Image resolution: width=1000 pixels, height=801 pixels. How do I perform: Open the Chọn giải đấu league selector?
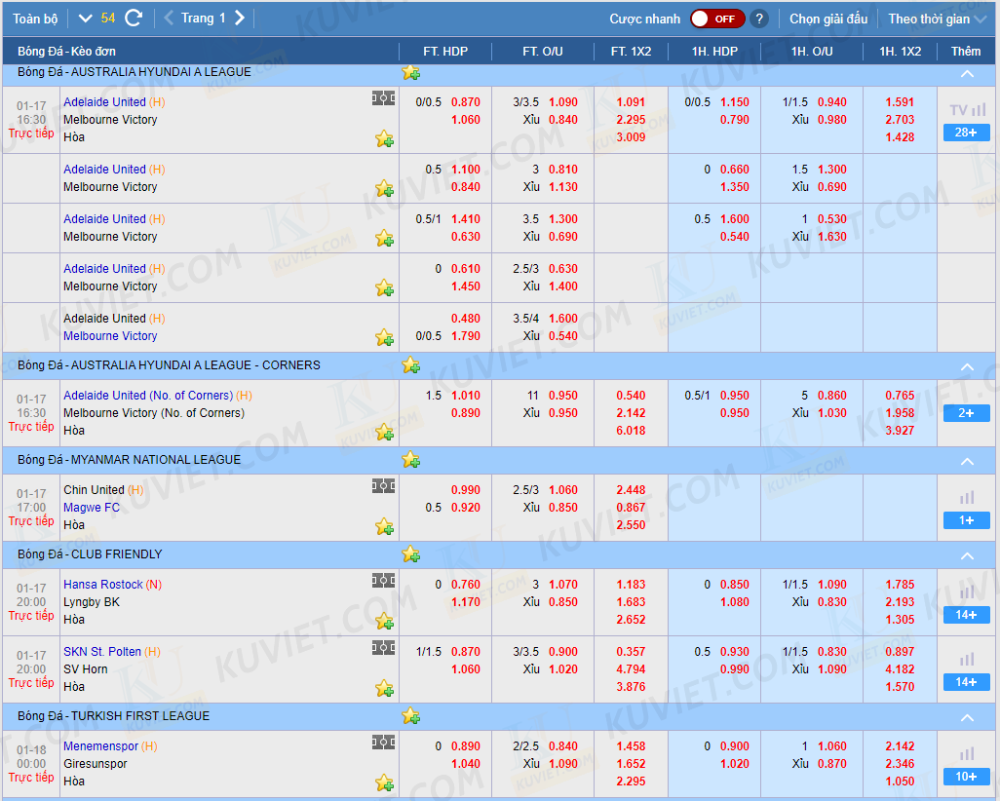click(x=828, y=19)
